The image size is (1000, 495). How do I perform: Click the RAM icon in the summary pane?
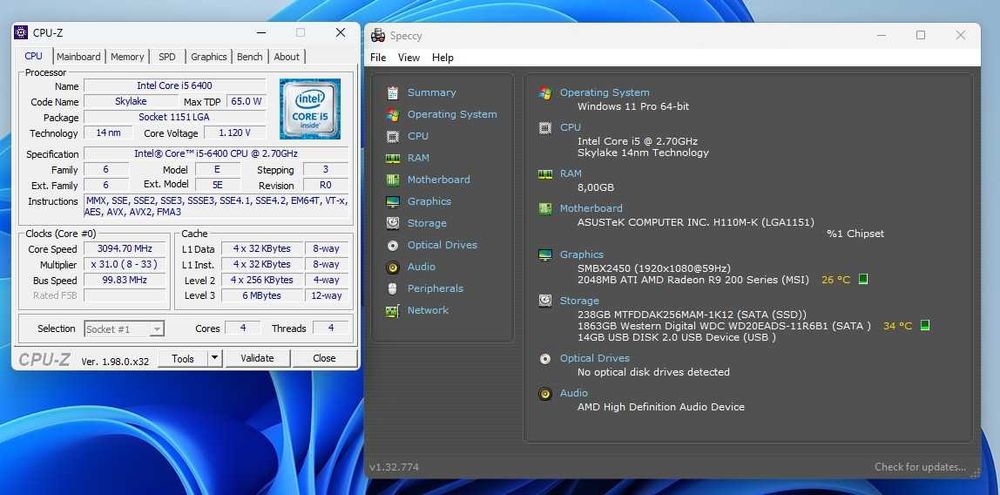pyautogui.click(x=545, y=174)
